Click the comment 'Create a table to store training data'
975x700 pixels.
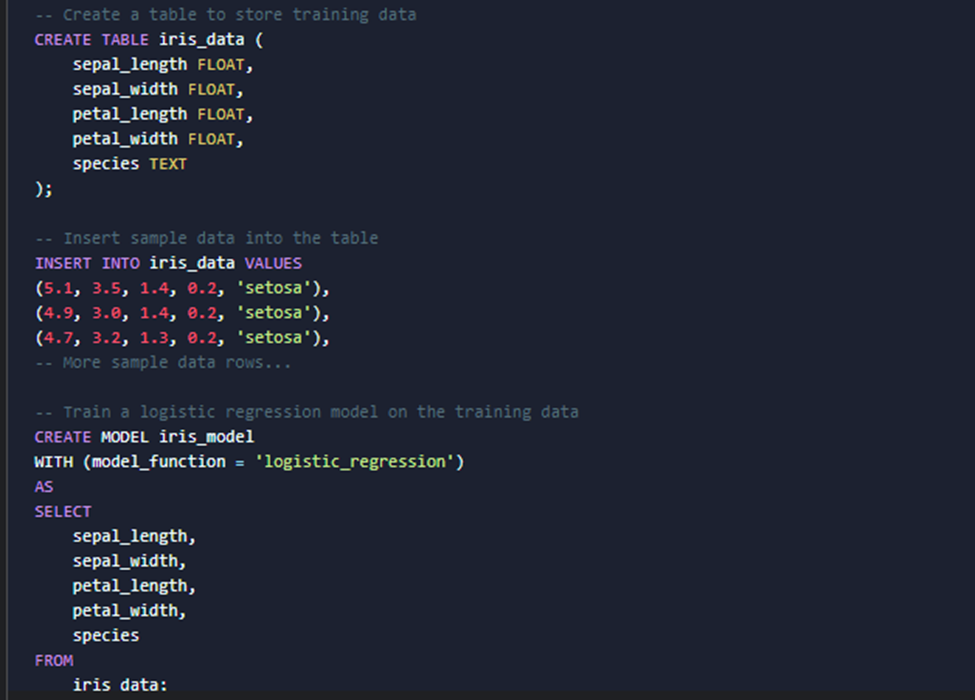226,14
